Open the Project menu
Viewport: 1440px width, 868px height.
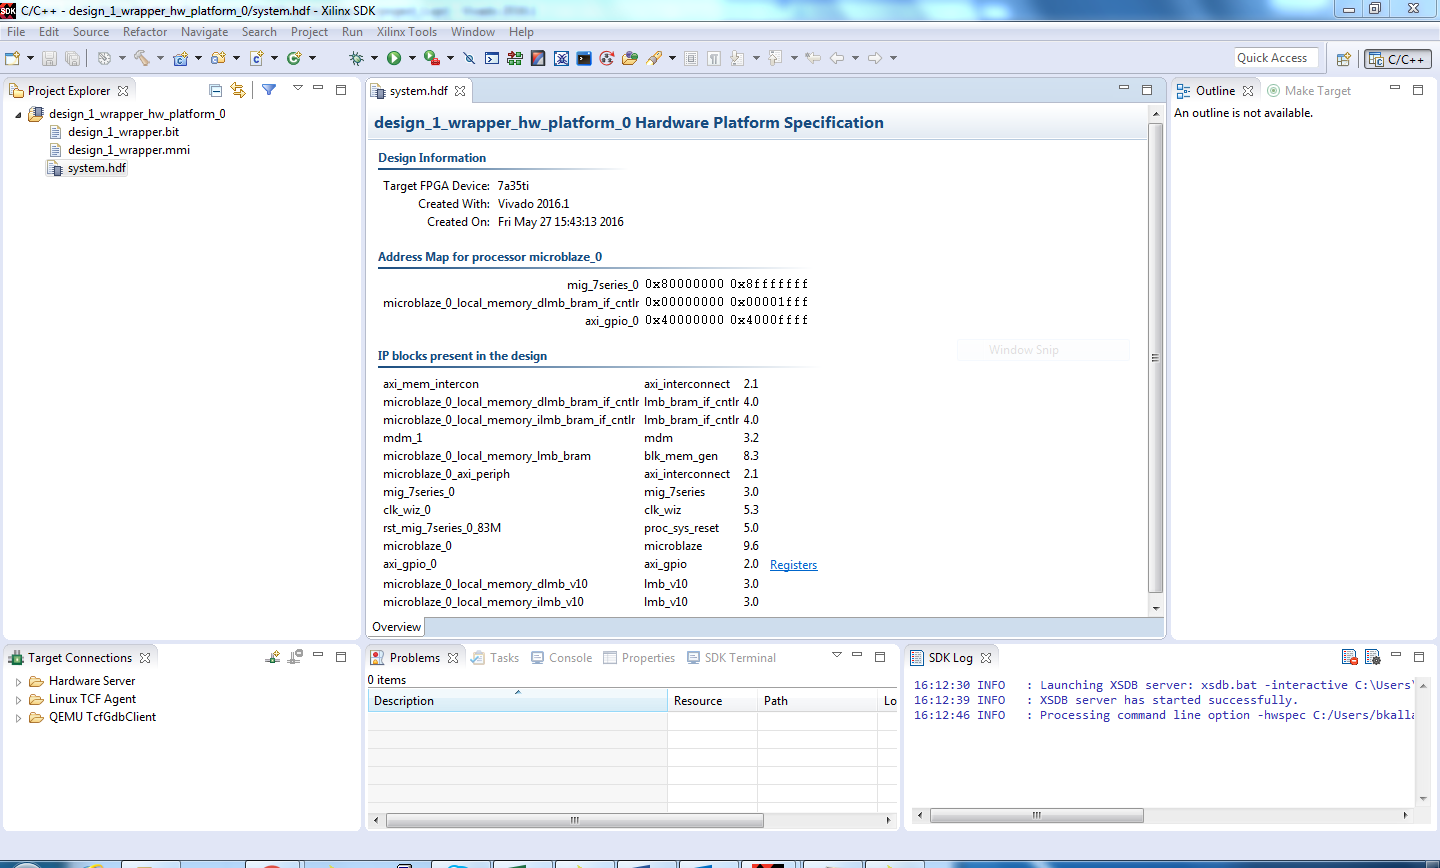(x=309, y=32)
